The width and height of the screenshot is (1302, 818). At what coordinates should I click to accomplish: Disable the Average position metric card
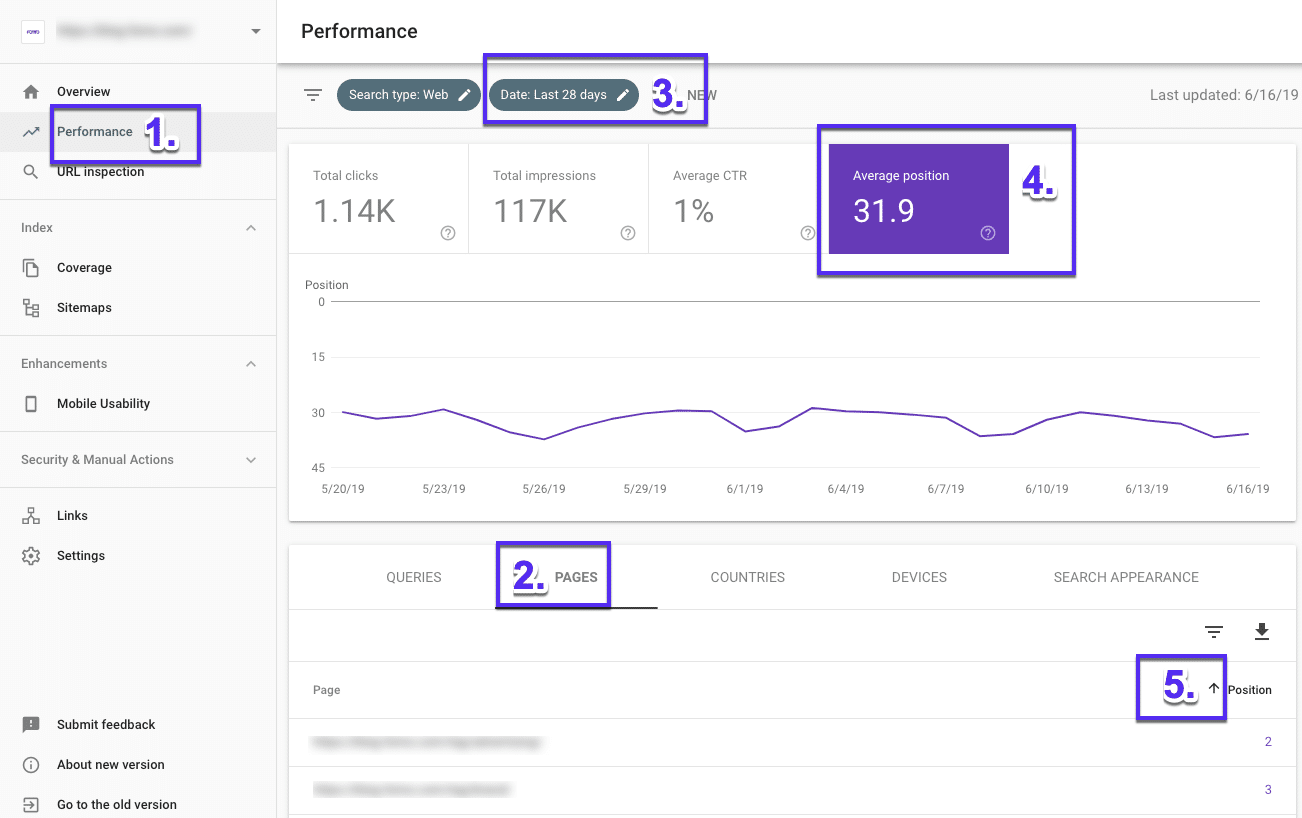click(917, 198)
